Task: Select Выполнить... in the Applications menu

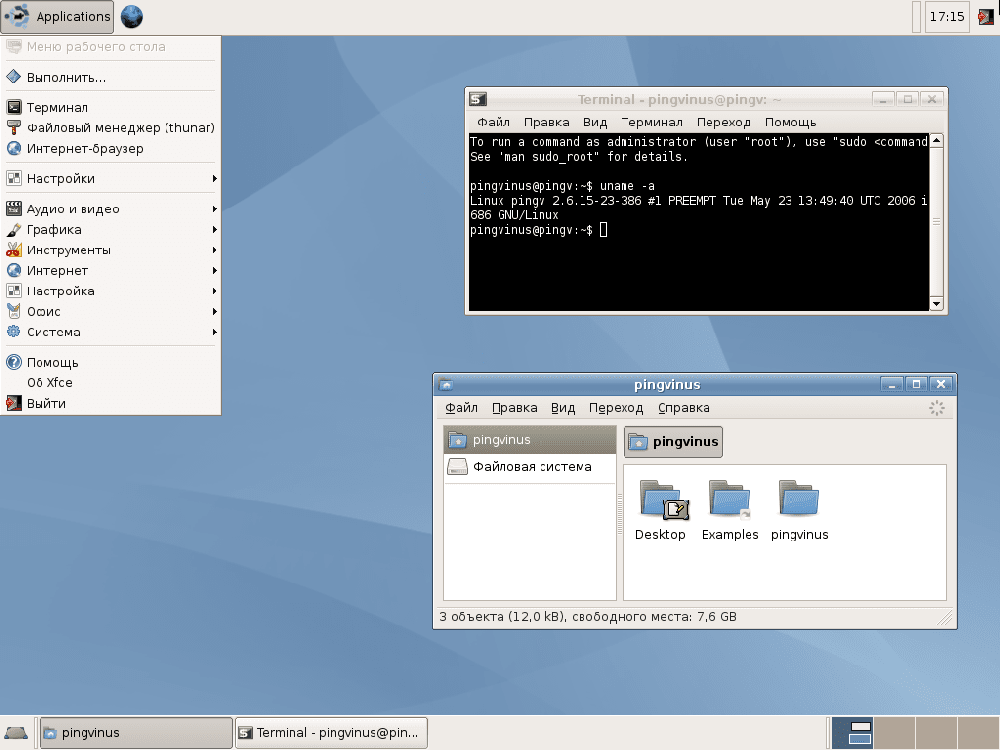Action: point(111,77)
